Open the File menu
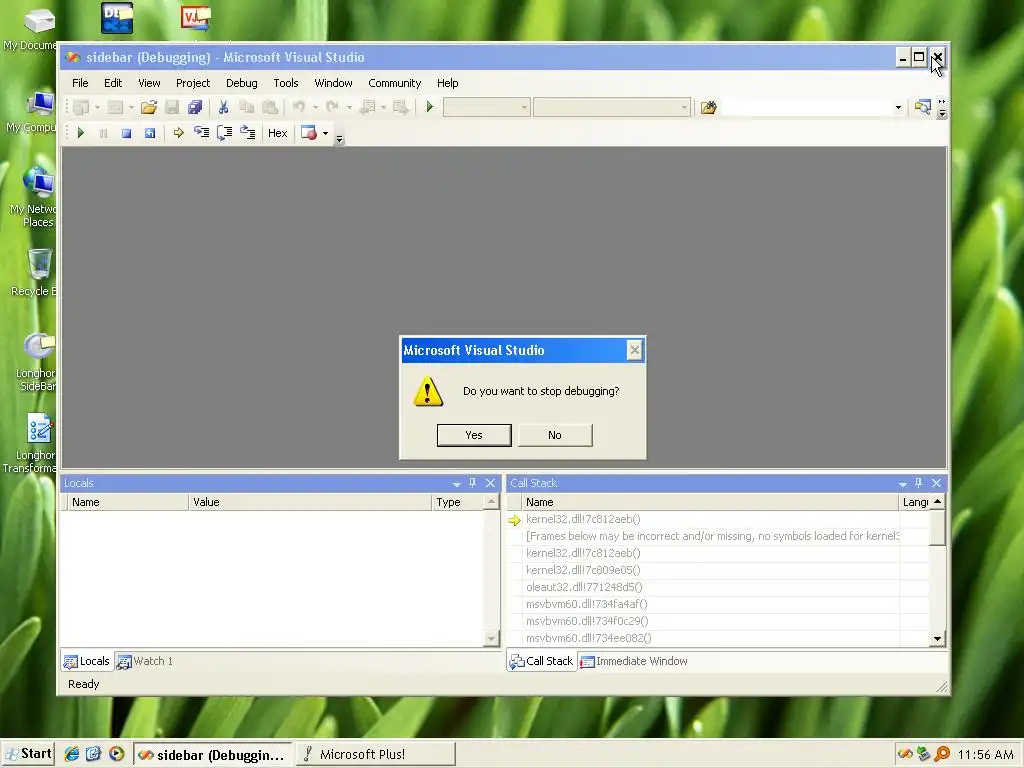Screen dimensions: 1024x768 pos(80,83)
